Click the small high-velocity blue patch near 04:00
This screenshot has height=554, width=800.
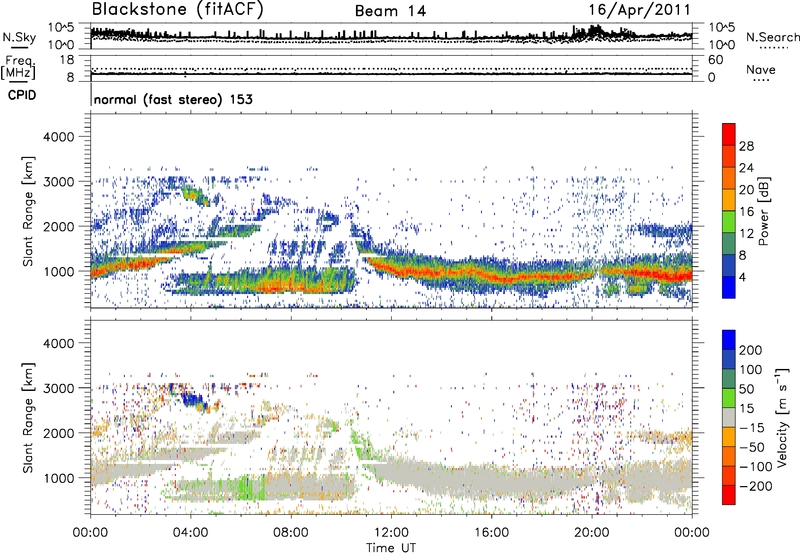point(194,399)
